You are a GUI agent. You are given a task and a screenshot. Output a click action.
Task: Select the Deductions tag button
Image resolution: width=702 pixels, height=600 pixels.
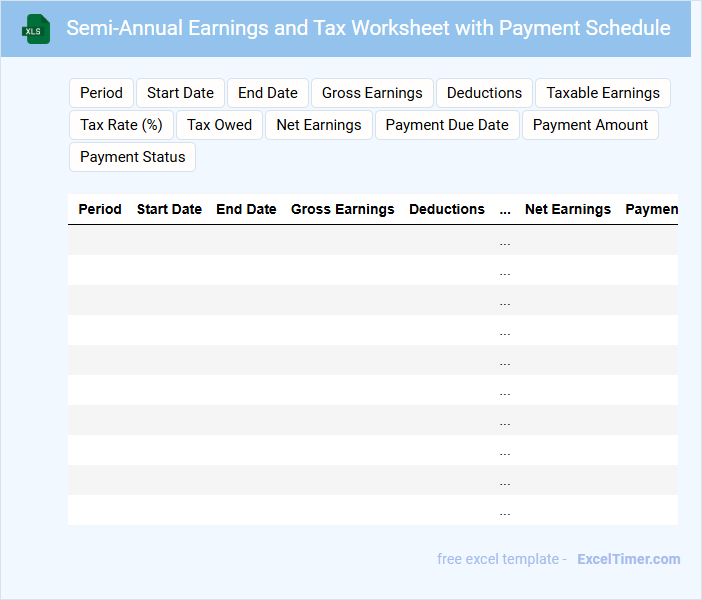tap(484, 93)
